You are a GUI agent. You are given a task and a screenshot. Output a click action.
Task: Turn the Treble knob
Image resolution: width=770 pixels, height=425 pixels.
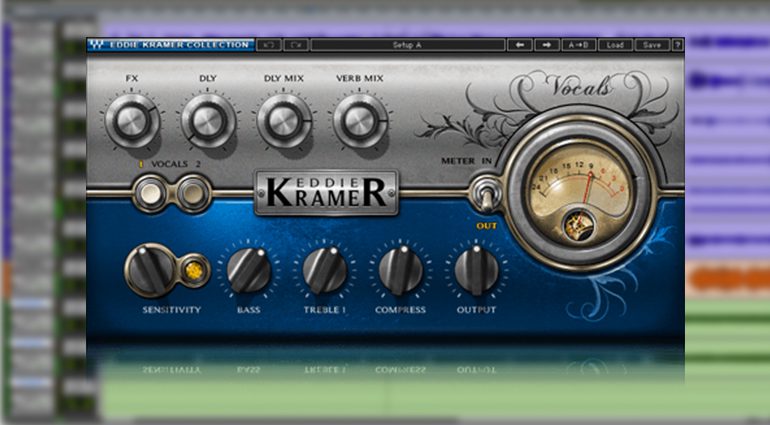(x=325, y=270)
